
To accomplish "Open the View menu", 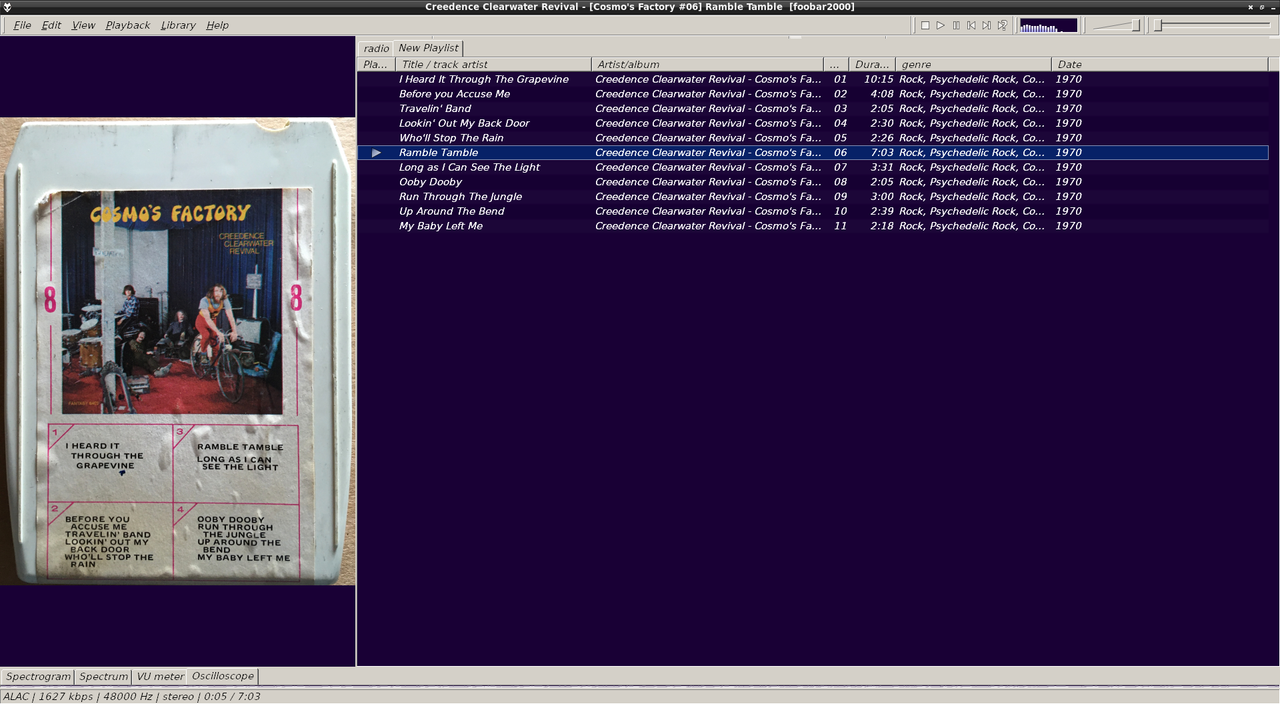I will 83,25.
